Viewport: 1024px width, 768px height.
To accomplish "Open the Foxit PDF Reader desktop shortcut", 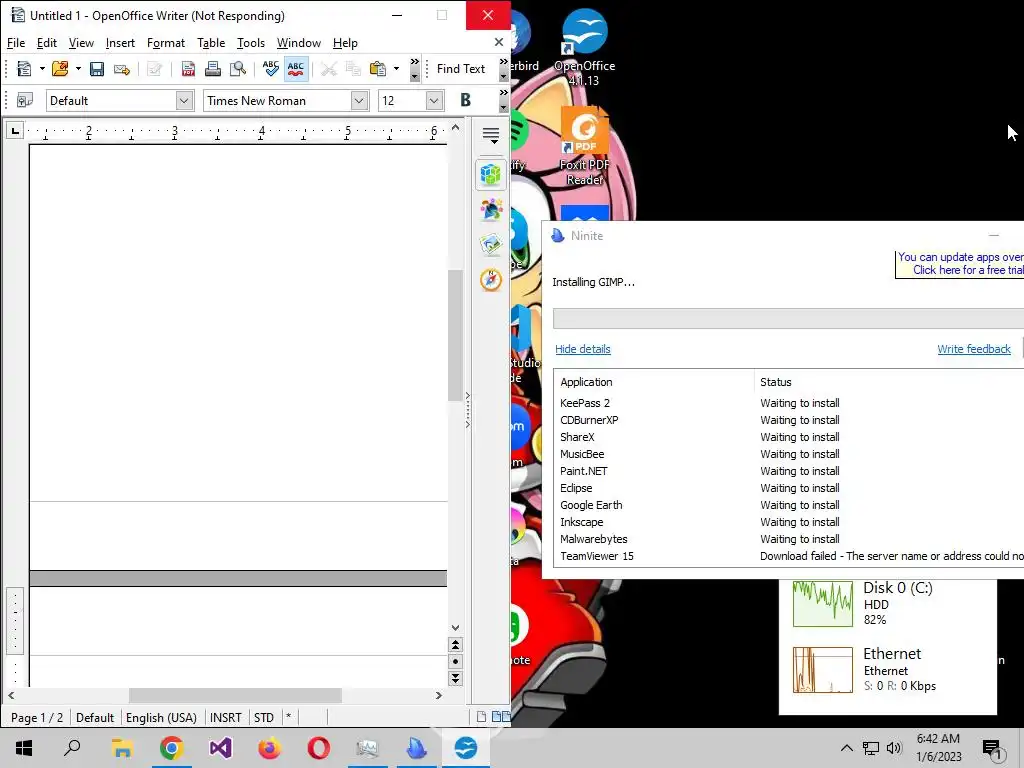I will [584, 147].
